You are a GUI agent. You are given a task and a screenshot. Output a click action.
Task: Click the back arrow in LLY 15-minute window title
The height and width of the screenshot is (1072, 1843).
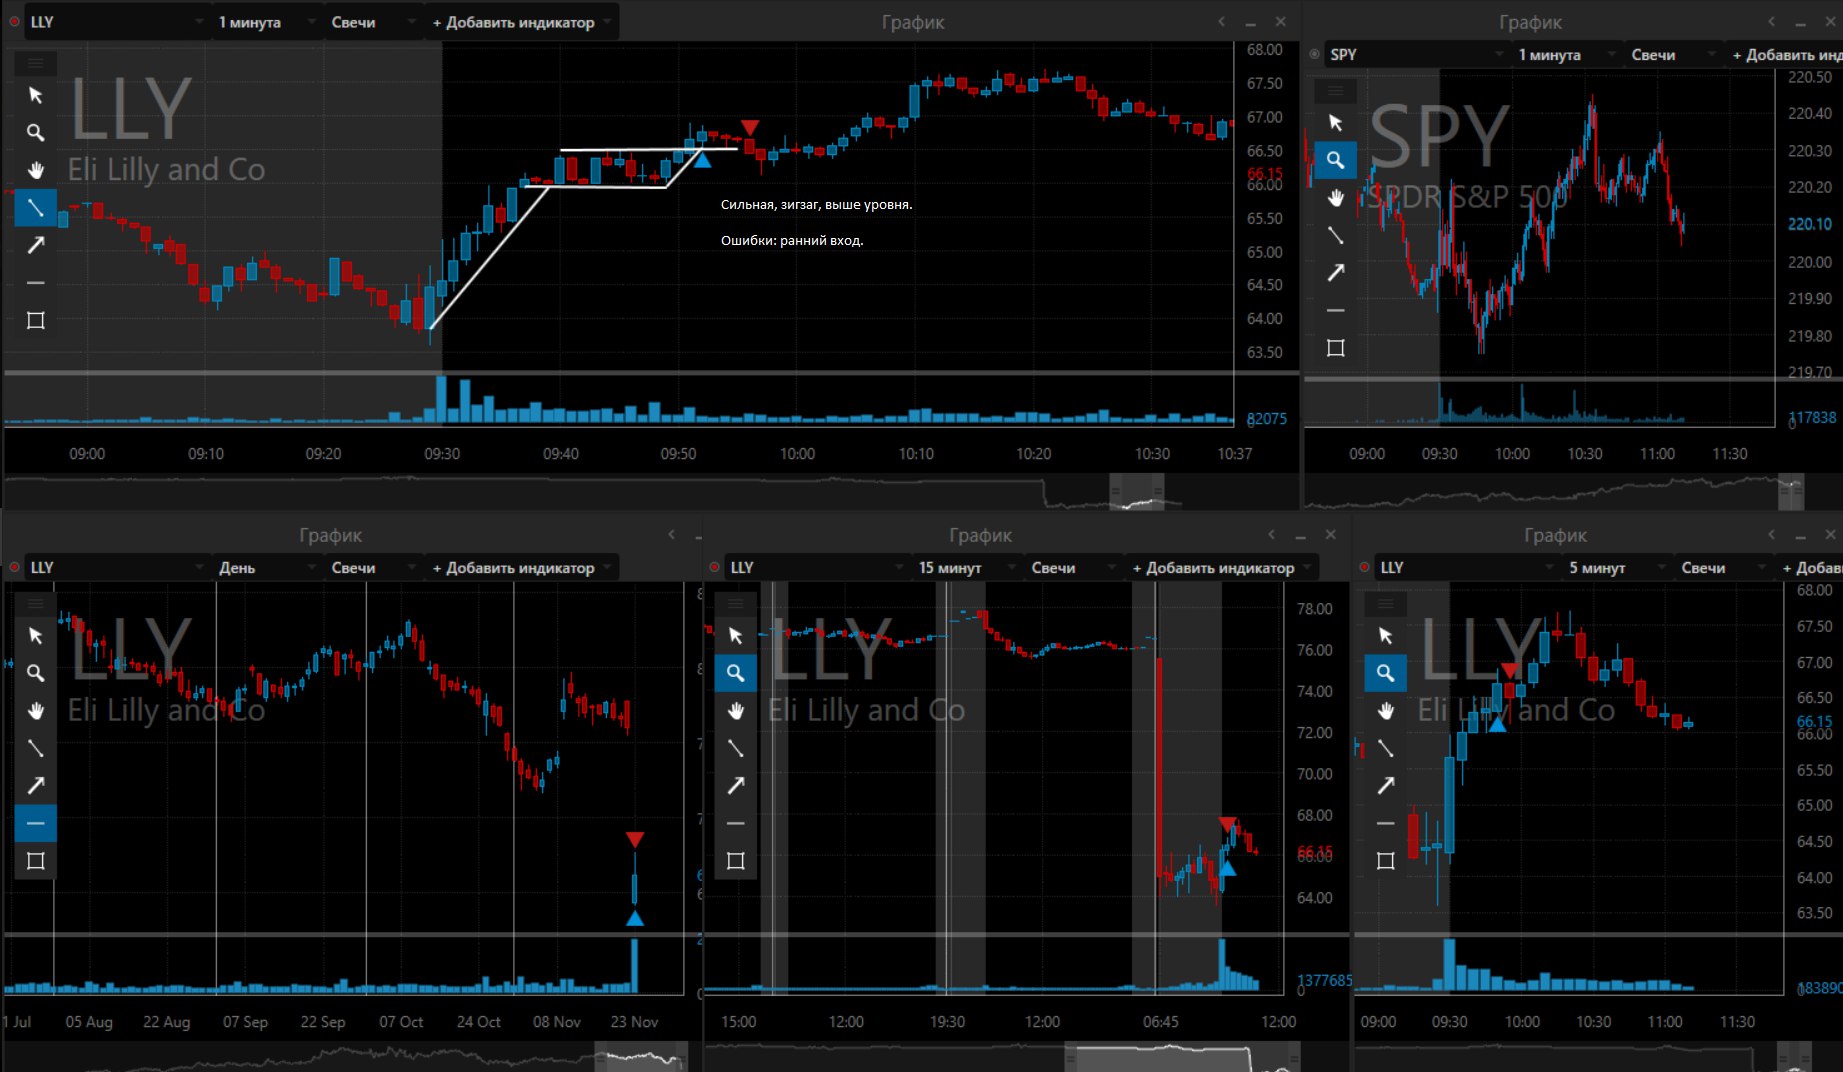tap(1271, 535)
